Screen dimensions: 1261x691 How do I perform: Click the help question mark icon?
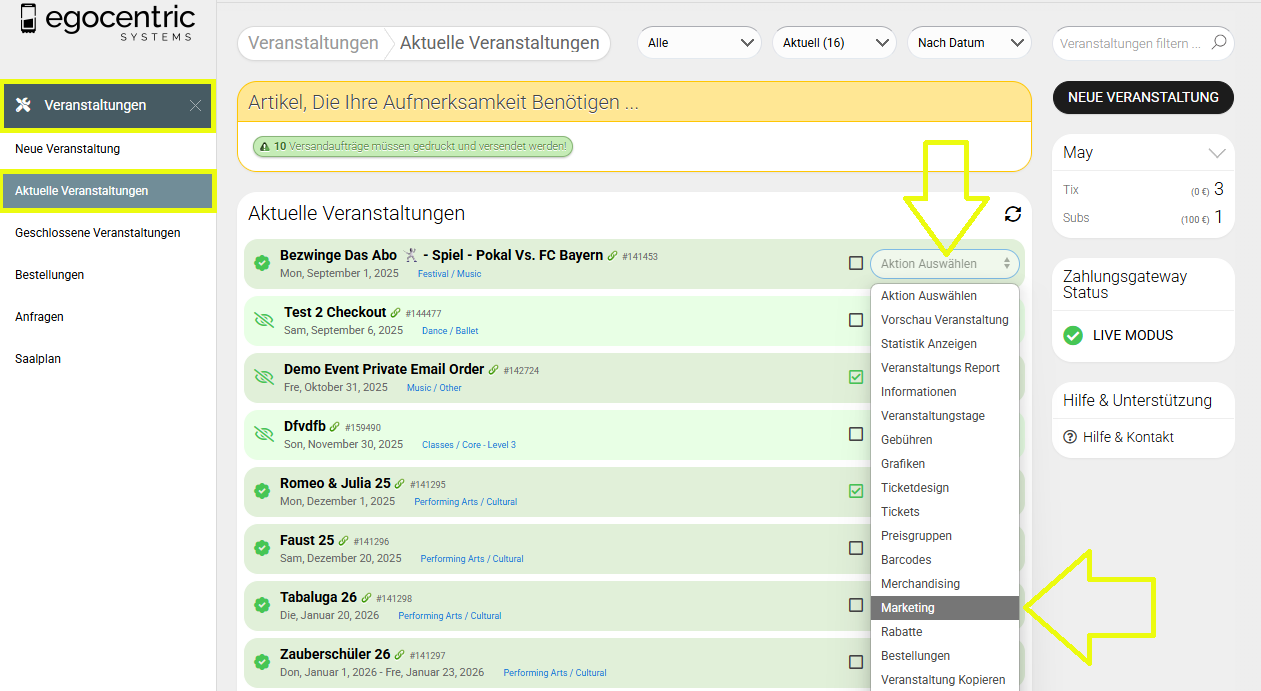tap(1070, 437)
